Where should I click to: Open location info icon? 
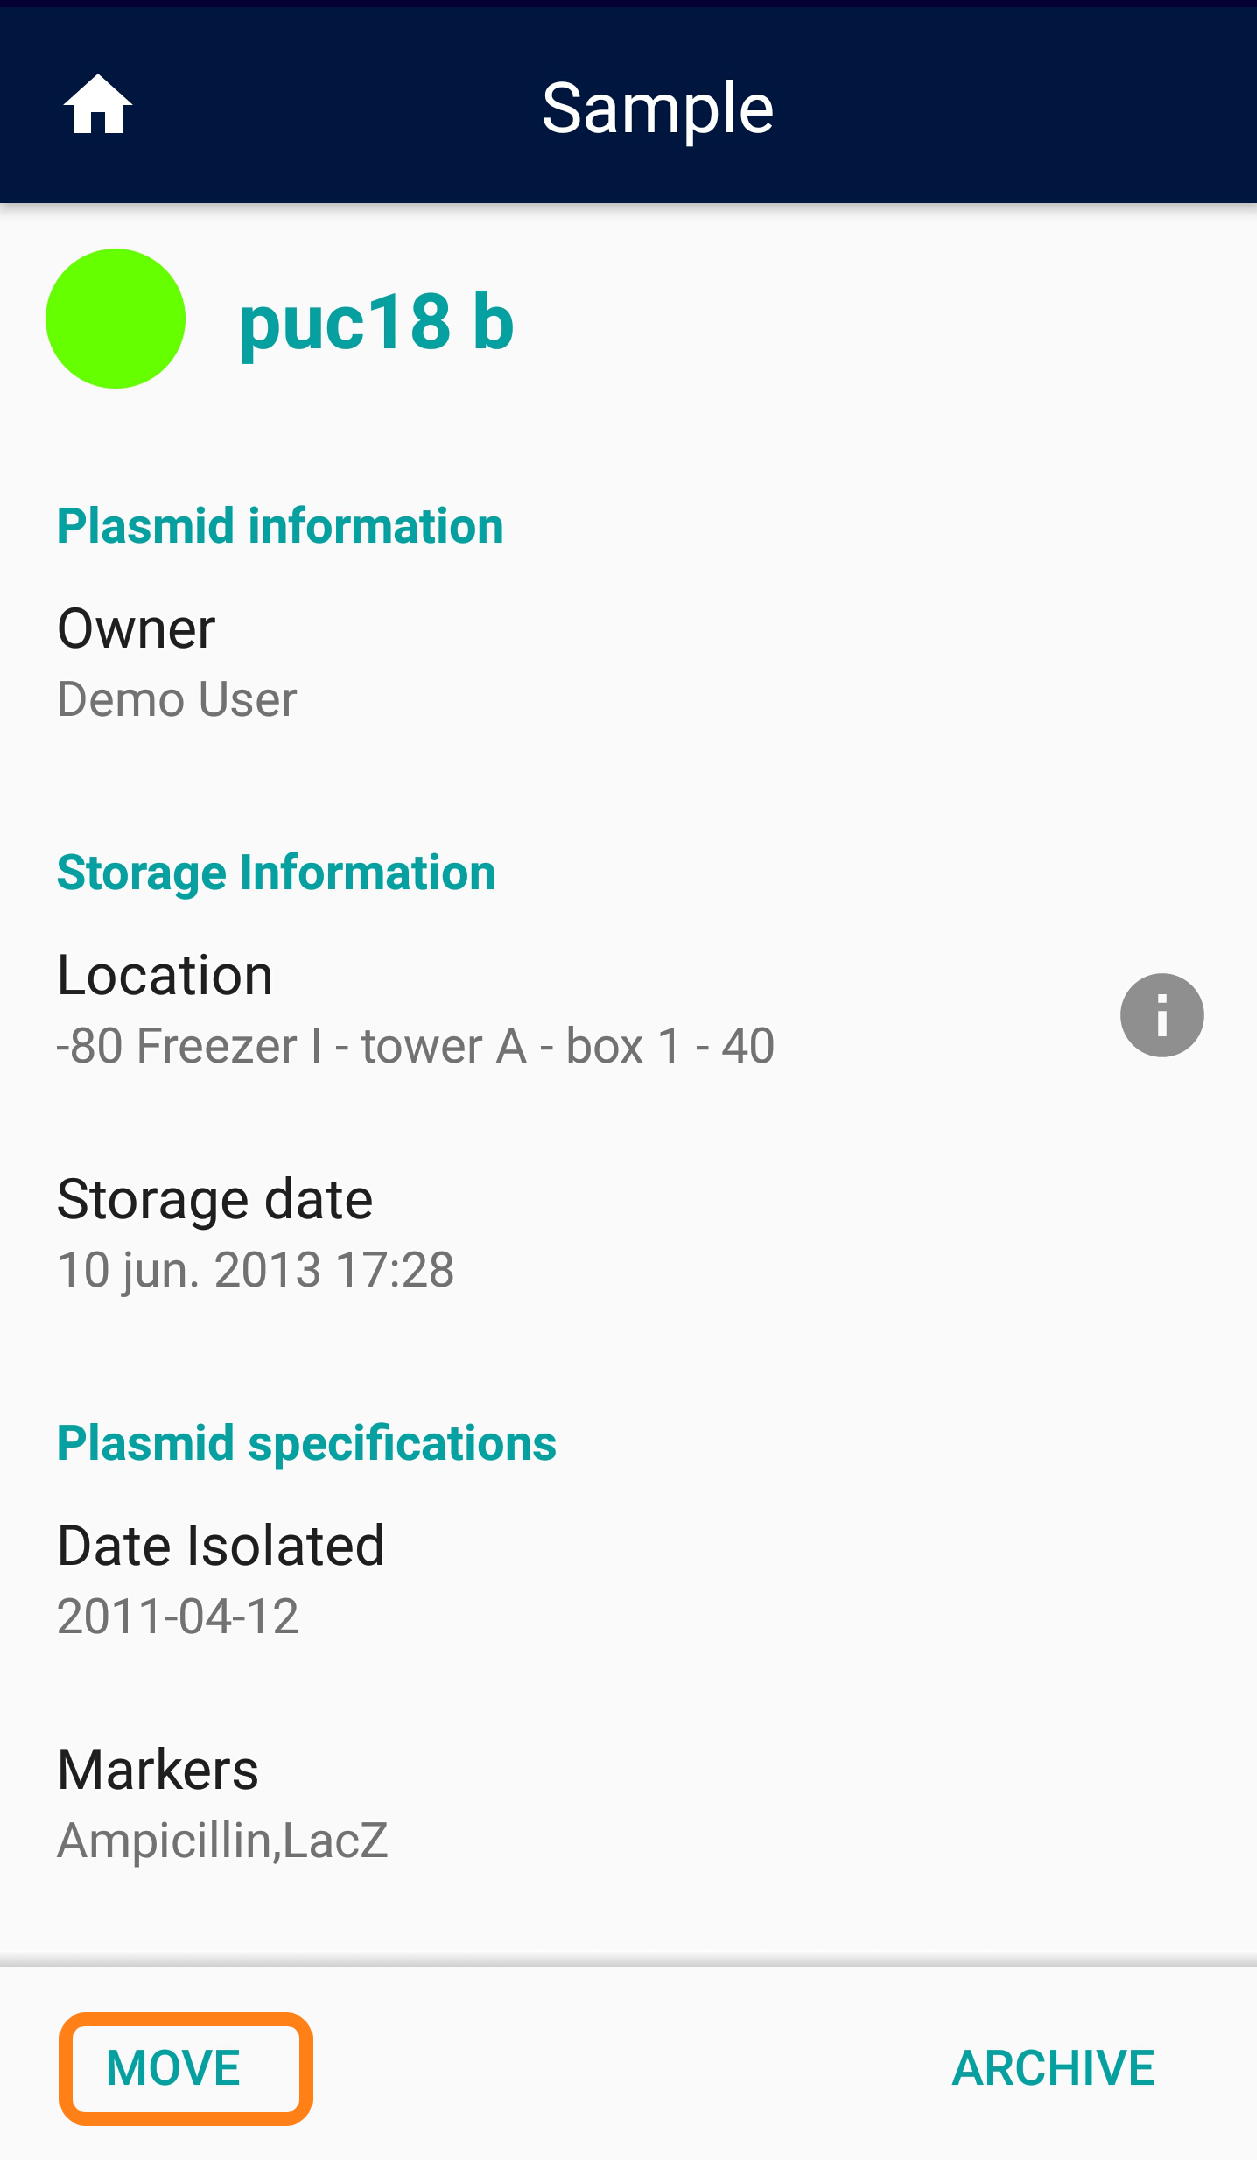click(x=1161, y=1015)
